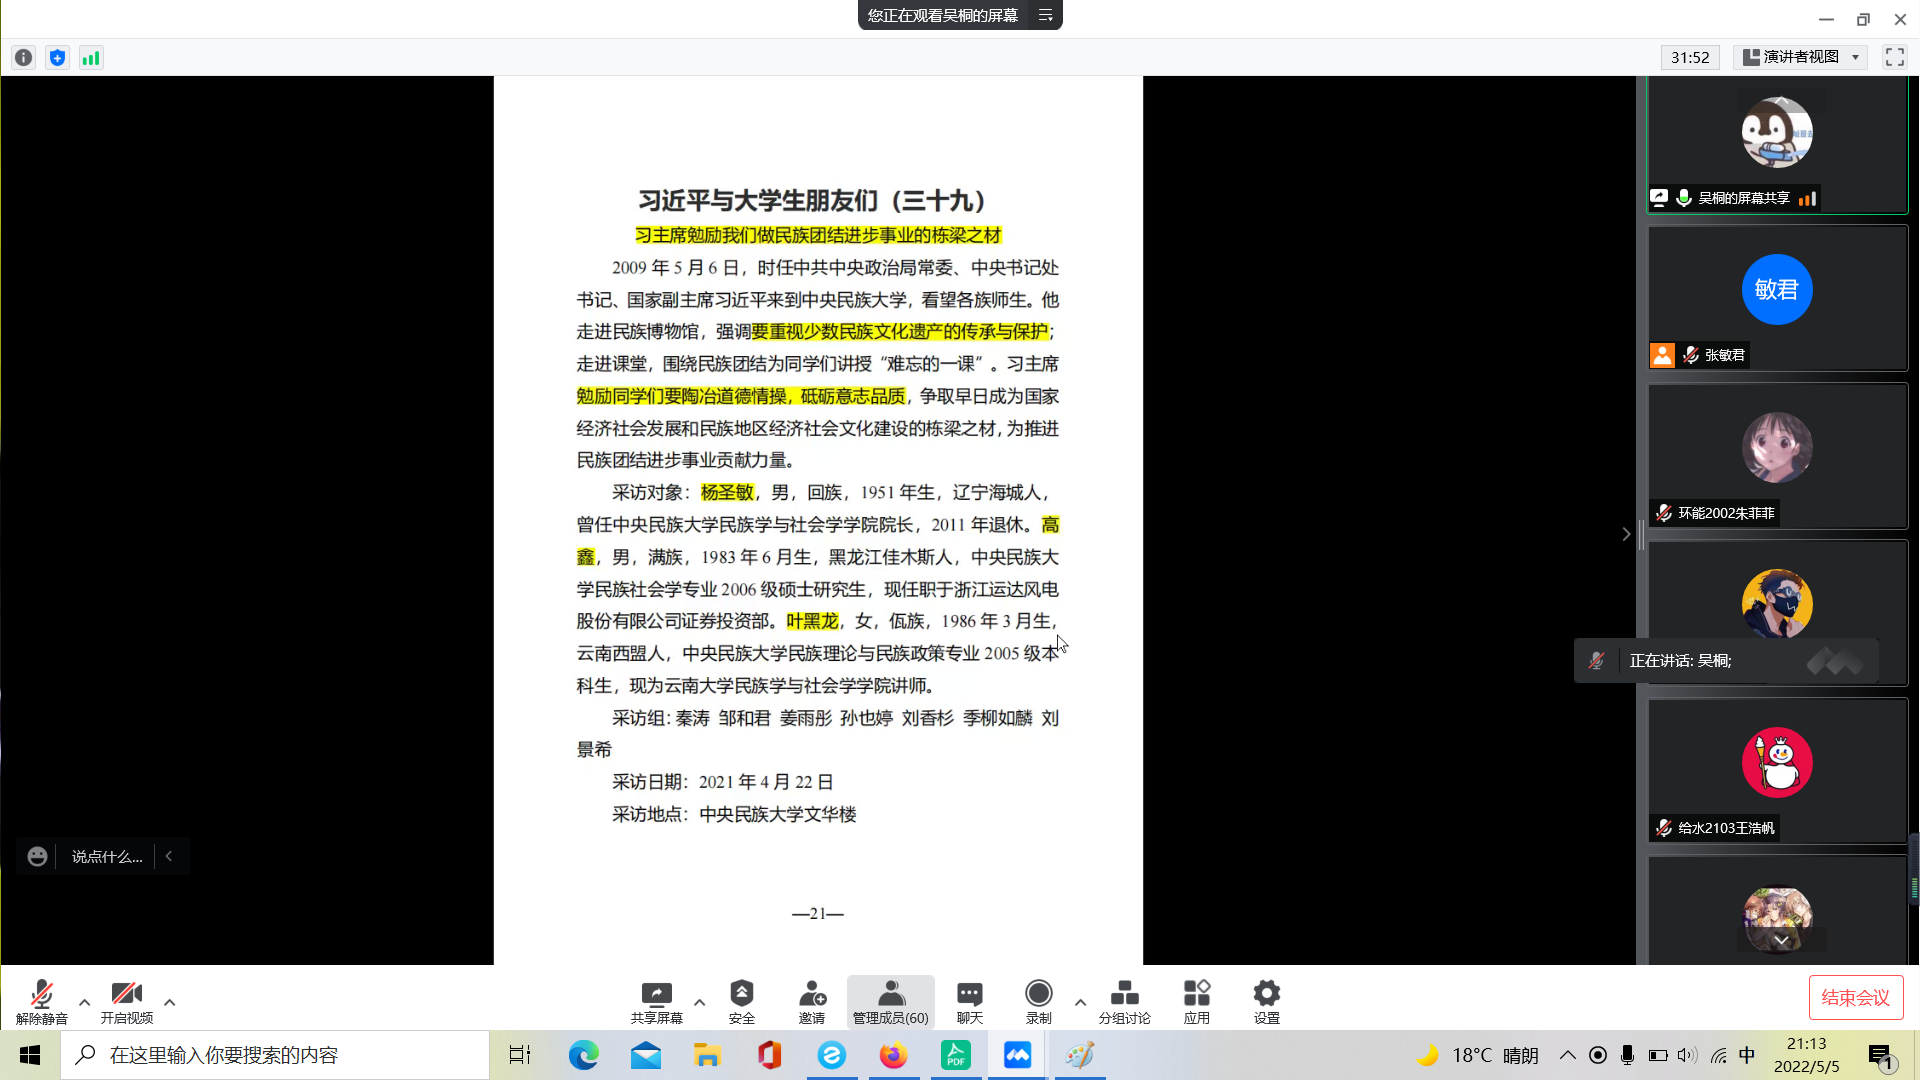Screen dimensions: 1920x1080
Task: Open 演讲者视图 view dropdown
Action: coord(1800,57)
